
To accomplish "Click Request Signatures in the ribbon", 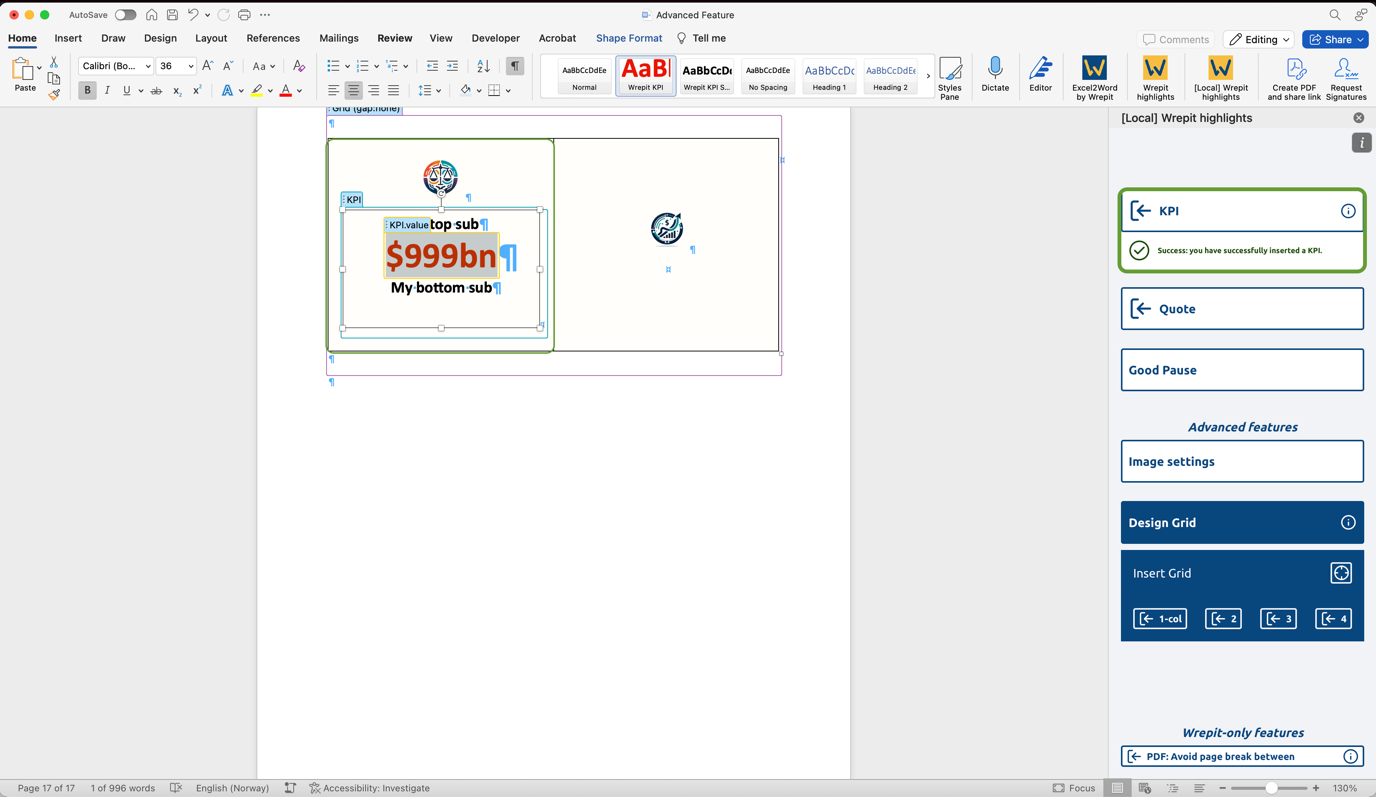I will coord(1346,78).
